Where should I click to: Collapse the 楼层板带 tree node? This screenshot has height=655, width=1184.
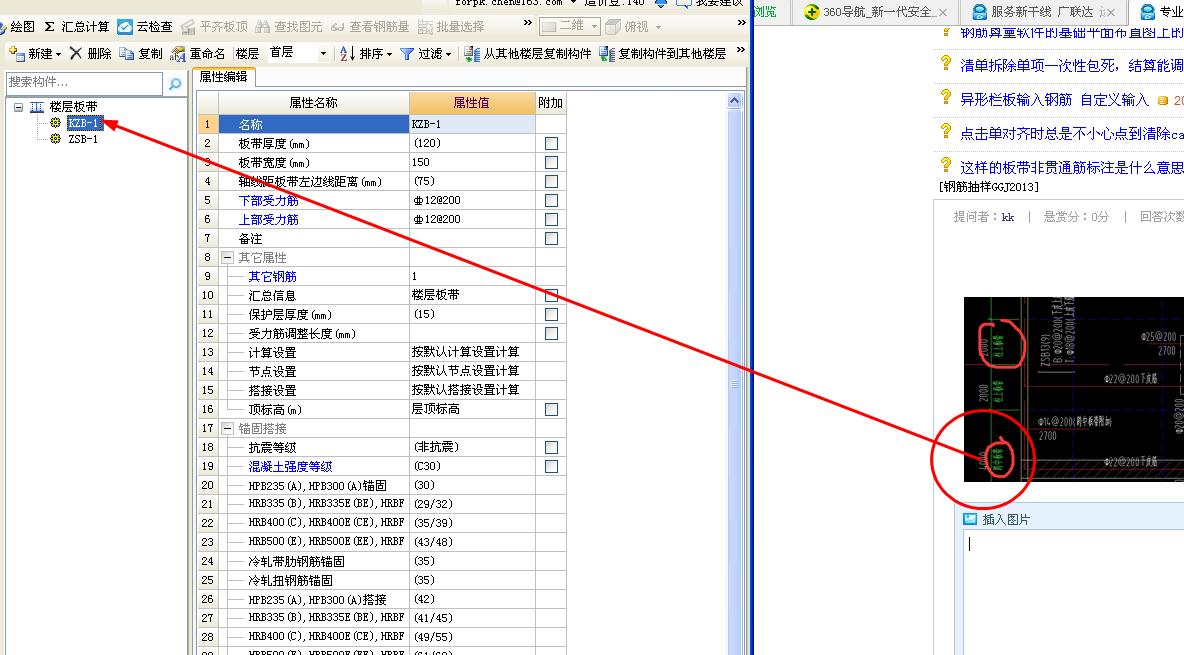pos(18,107)
